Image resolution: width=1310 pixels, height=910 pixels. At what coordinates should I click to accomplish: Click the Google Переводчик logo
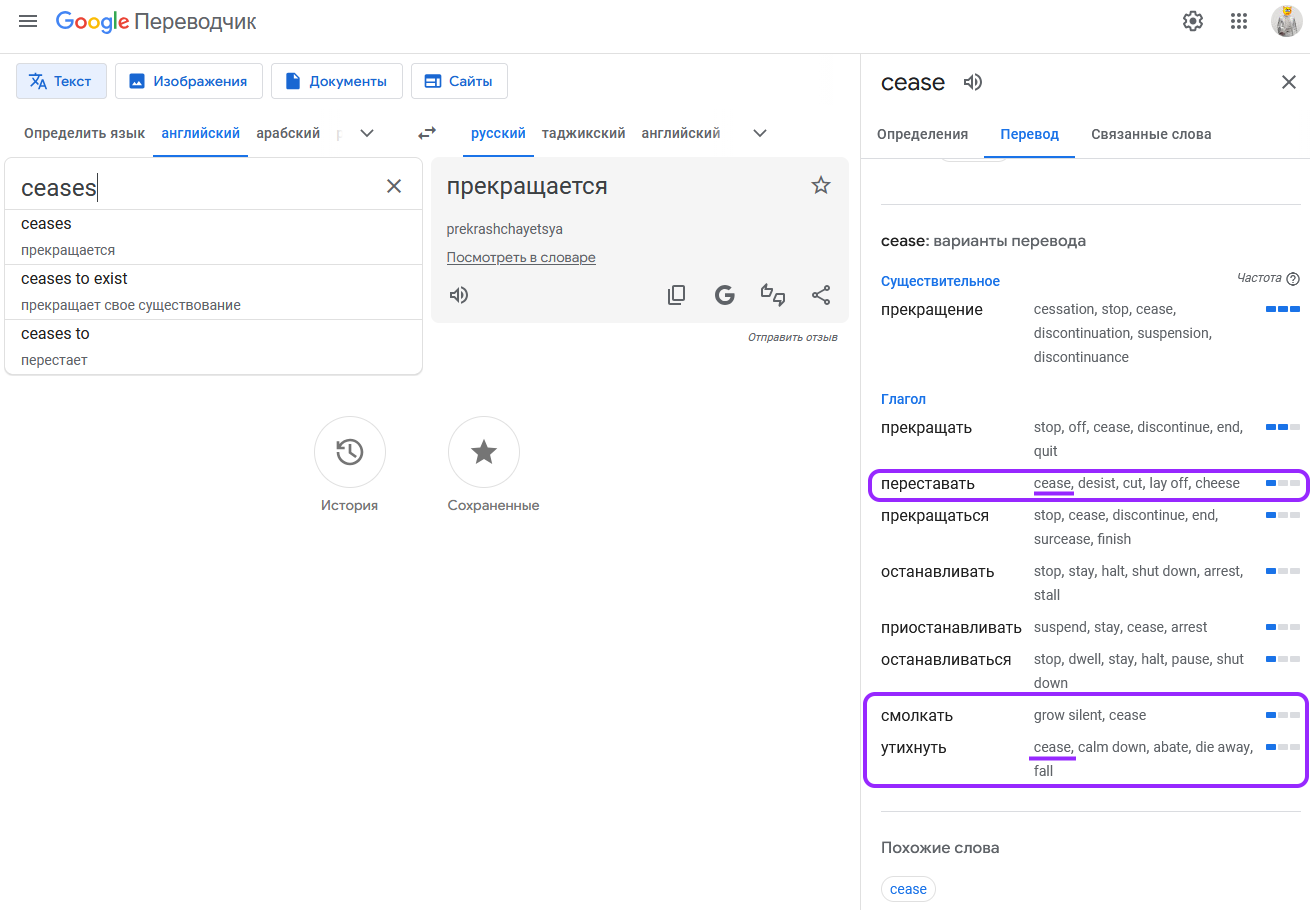click(156, 21)
